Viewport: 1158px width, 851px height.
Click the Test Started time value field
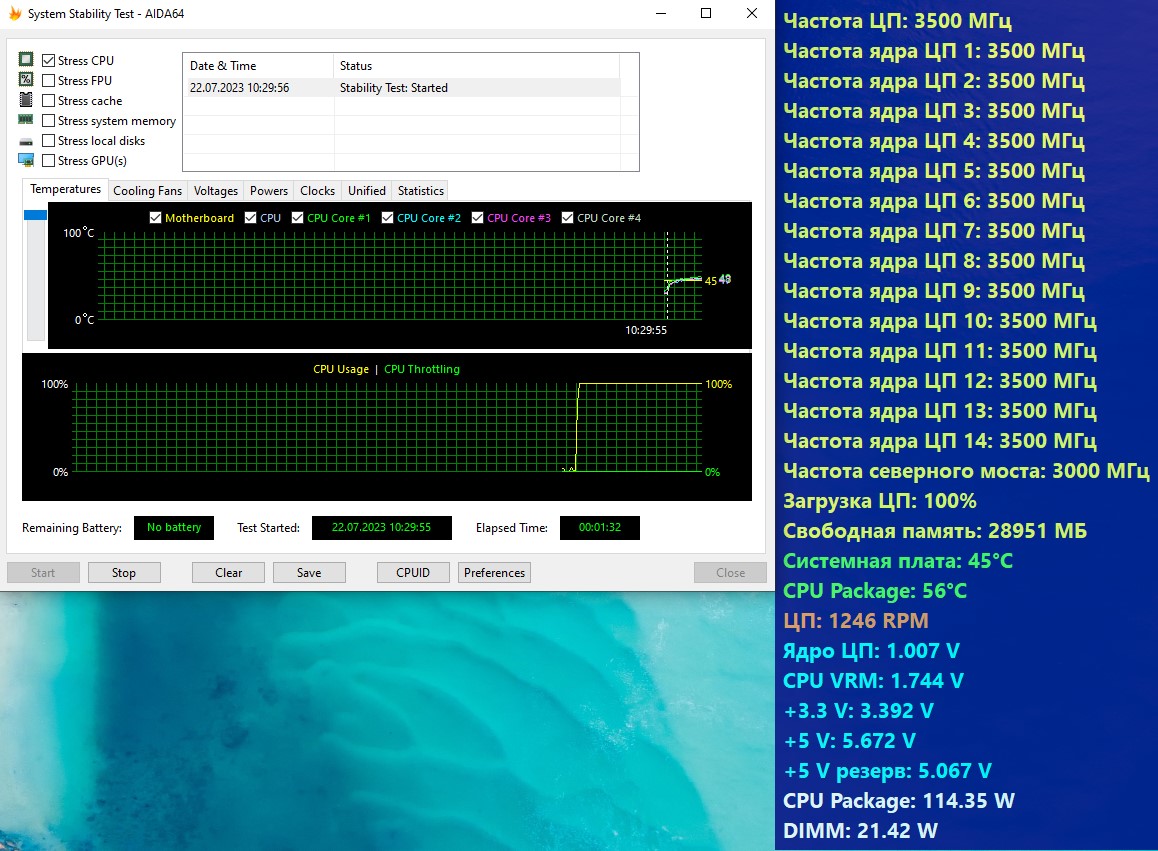point(381,527)
